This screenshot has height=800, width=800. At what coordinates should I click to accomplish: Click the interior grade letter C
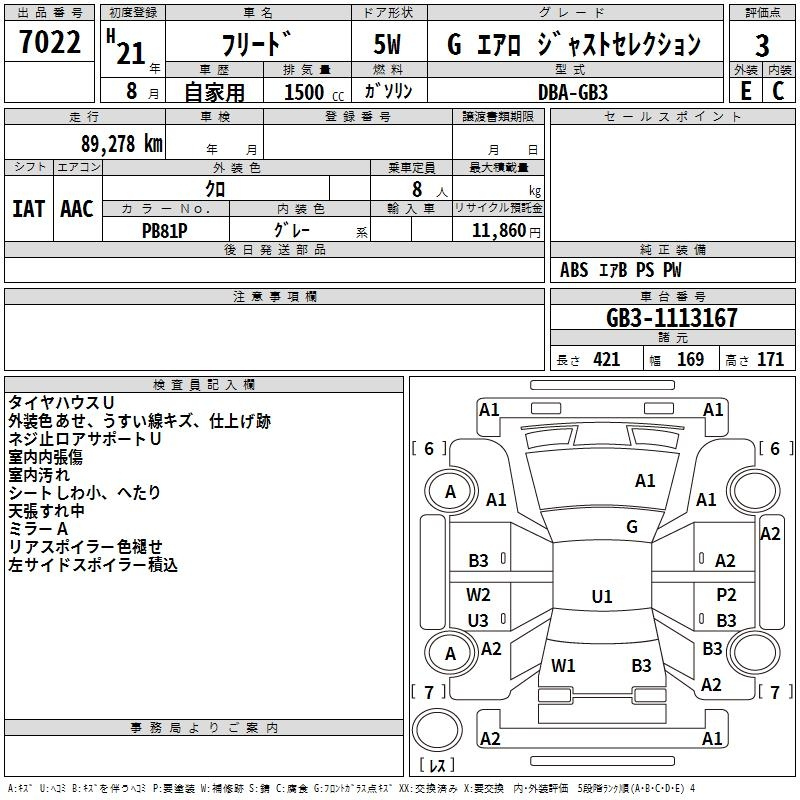pyautogui.click(x=778, y=91)
